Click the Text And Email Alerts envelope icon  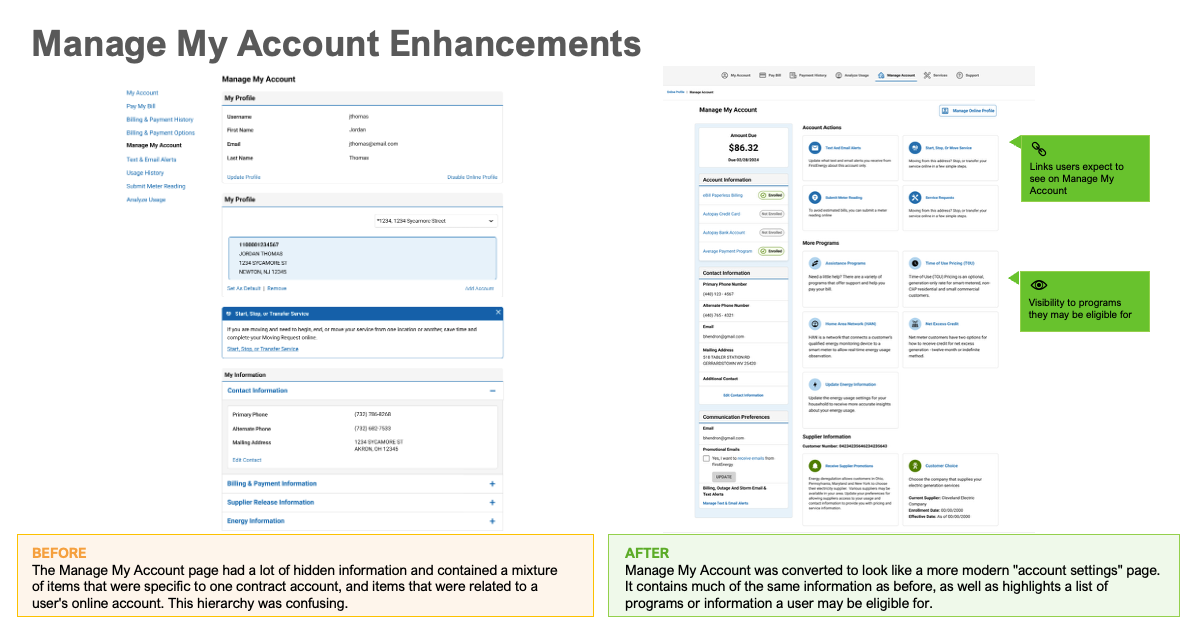815,148
